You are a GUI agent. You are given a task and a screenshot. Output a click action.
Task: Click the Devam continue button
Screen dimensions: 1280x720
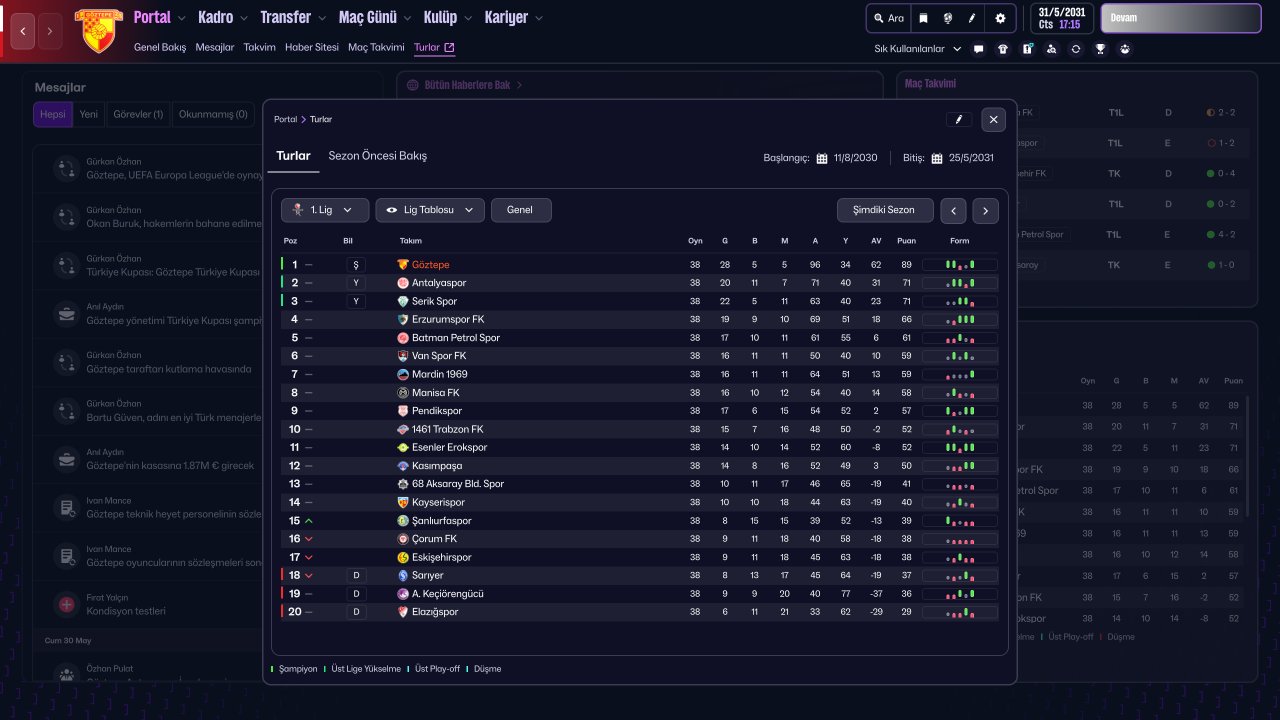coord(1181,18)
